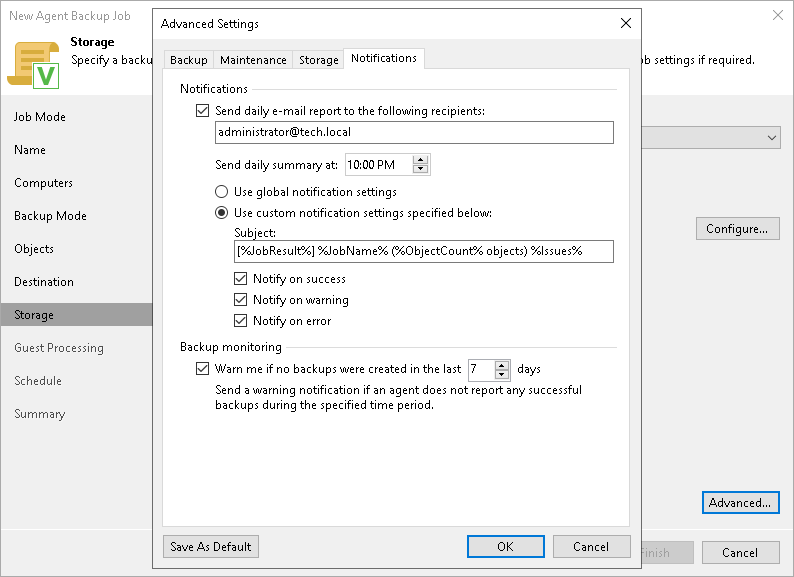
Task: Click Save As Default button
Action: click(x=211, y=547)
